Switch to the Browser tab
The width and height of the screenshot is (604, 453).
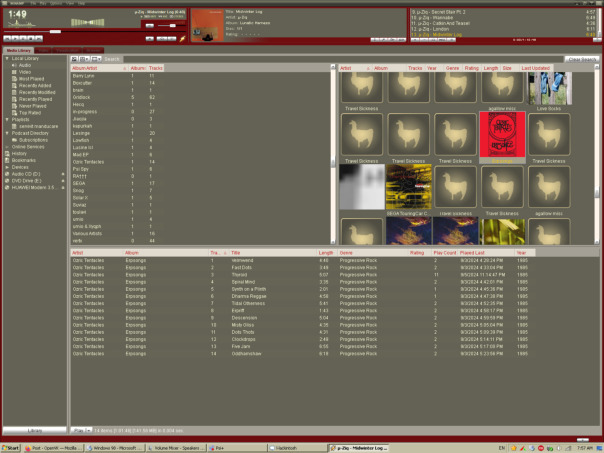(x=93, y=50)
